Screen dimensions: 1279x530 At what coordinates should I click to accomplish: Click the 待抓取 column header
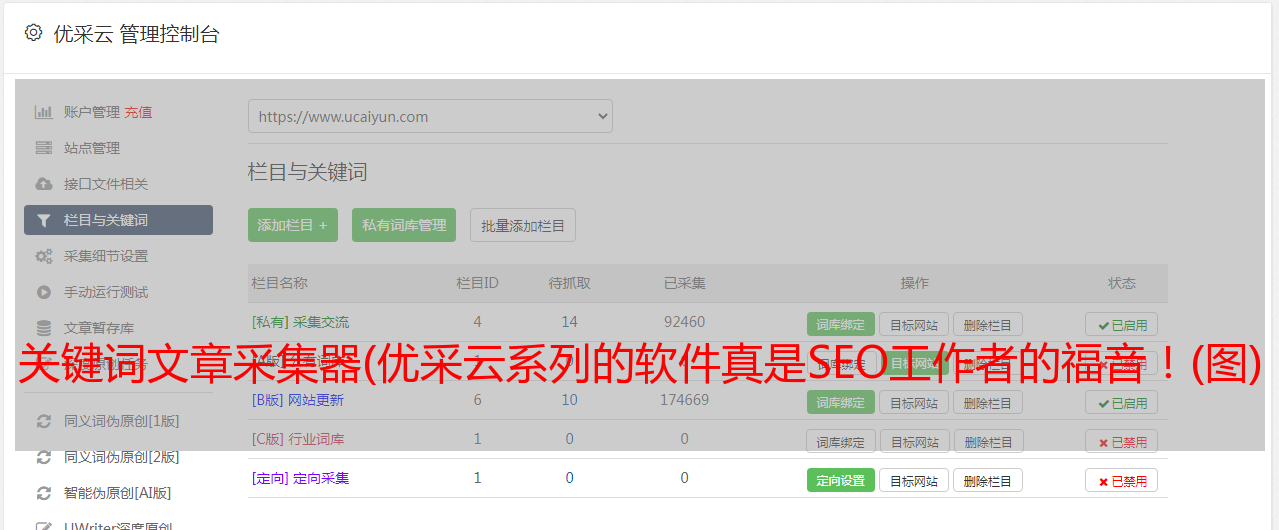click(570, 283)
